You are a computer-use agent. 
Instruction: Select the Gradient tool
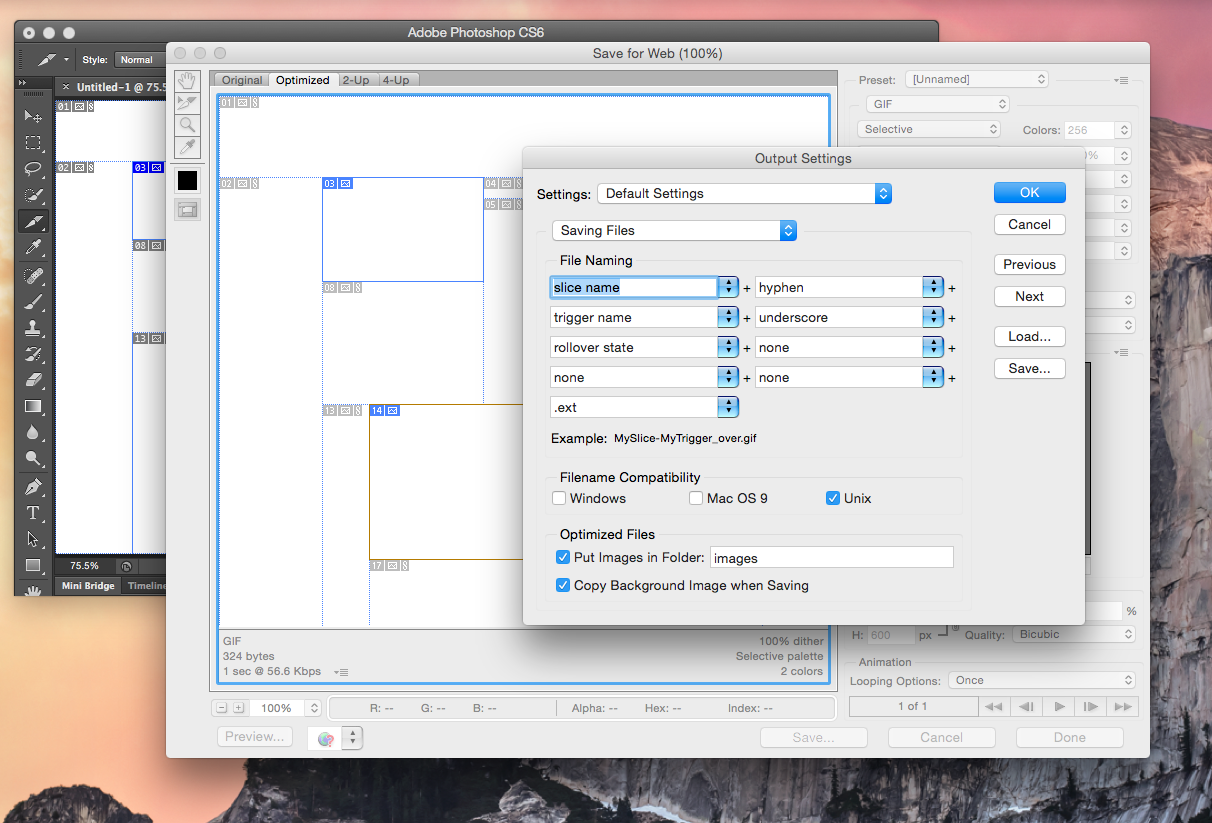click(33, 406)
